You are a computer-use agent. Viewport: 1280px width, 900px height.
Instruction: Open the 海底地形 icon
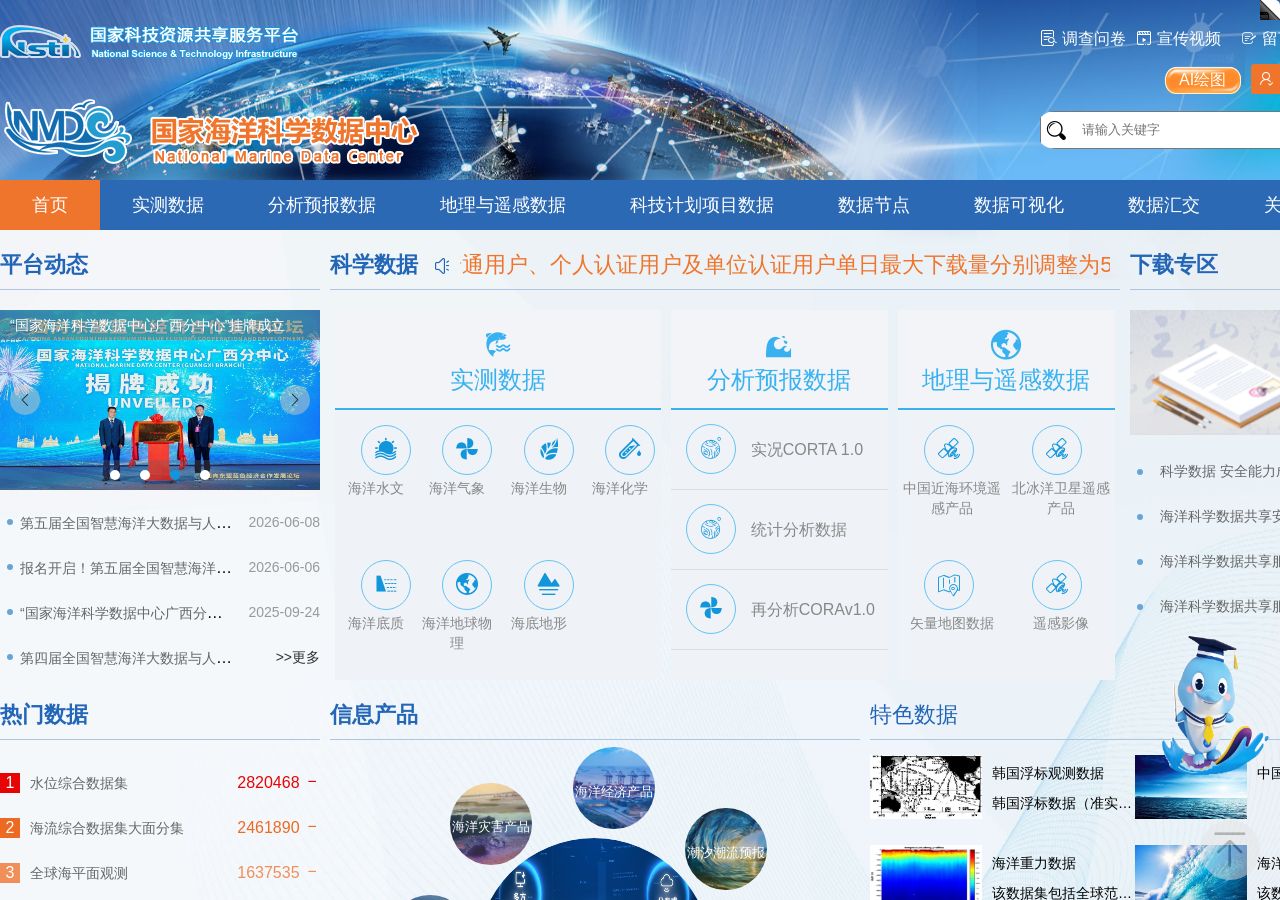click(549, 585)
